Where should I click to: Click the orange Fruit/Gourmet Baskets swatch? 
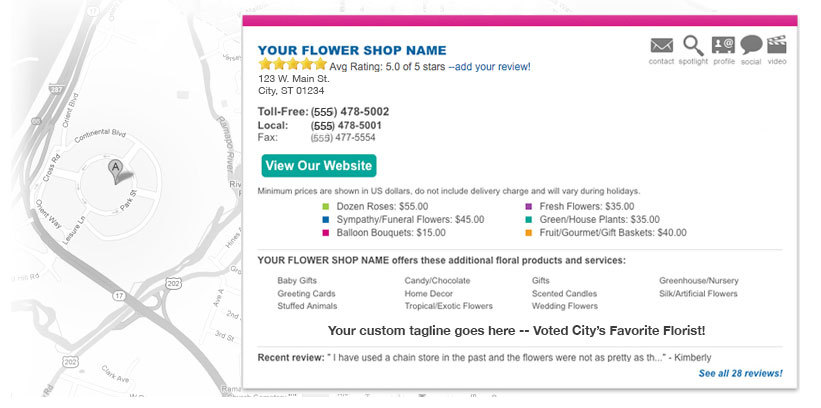(x=528, y=233)
